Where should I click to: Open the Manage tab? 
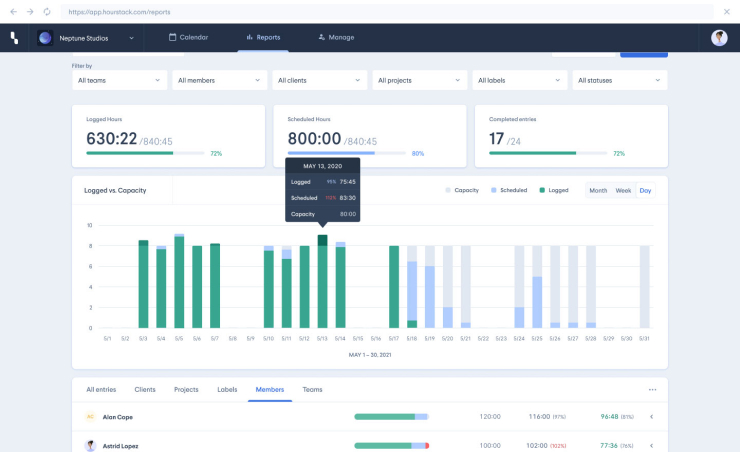coord(336,37)
